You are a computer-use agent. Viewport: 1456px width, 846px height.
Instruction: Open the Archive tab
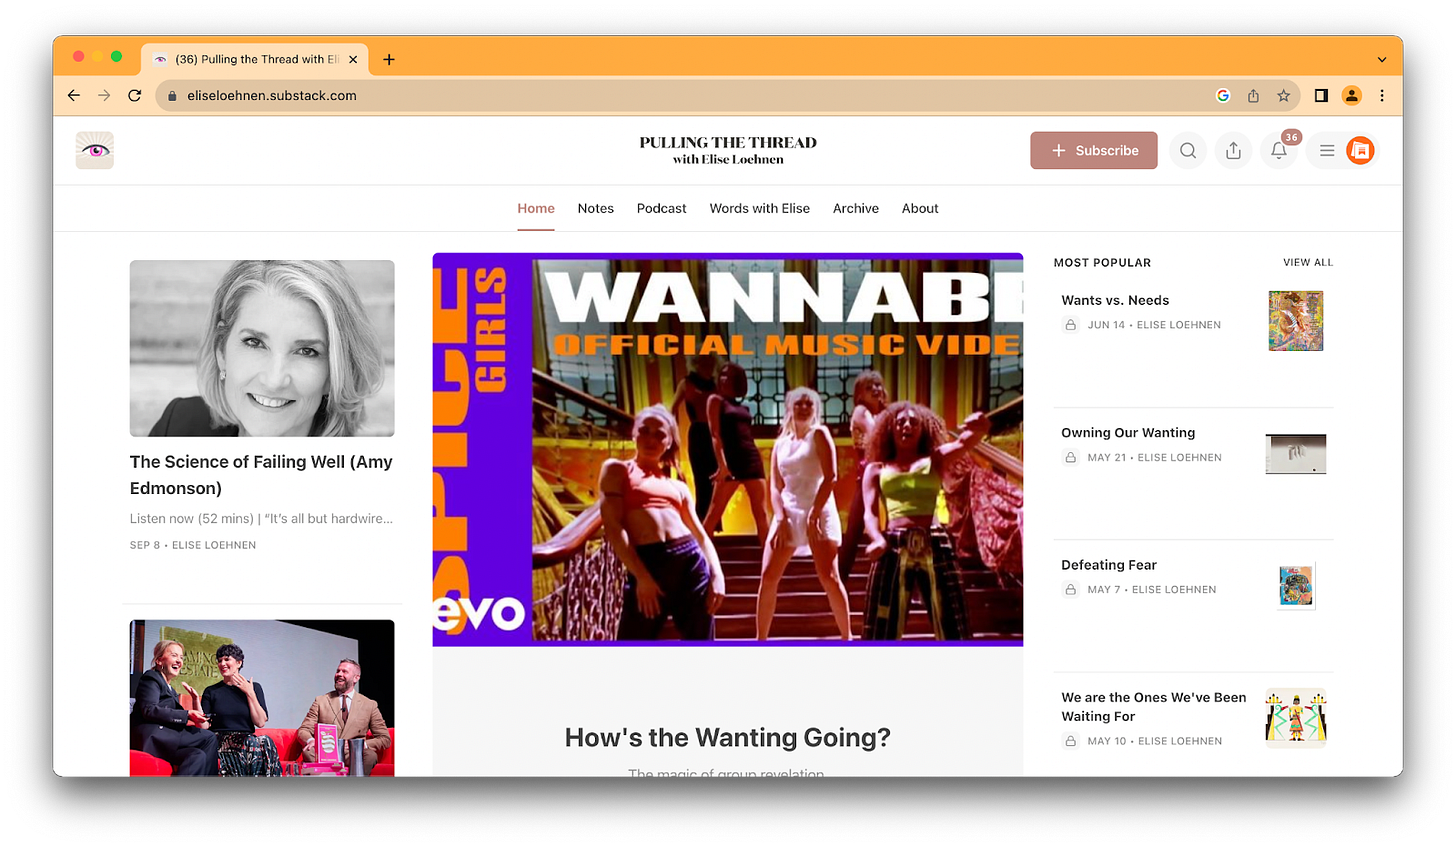856,208
